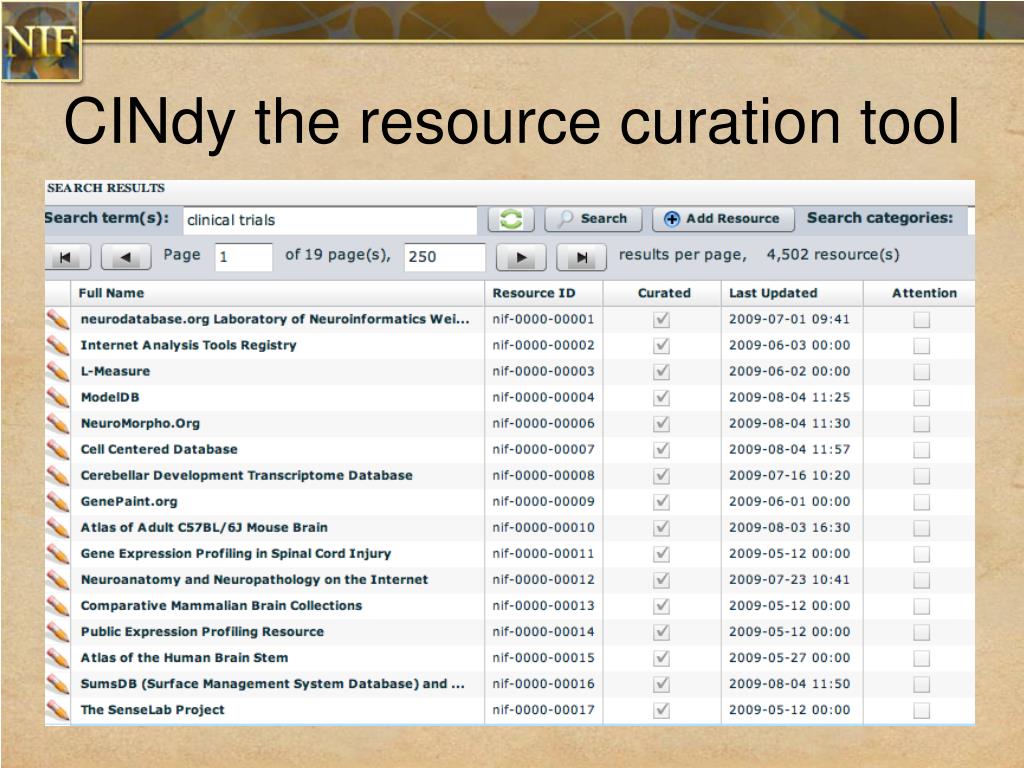Go to the previous results page
Image resolution: width=1024 pixels, height=768 pixels.
126,257
